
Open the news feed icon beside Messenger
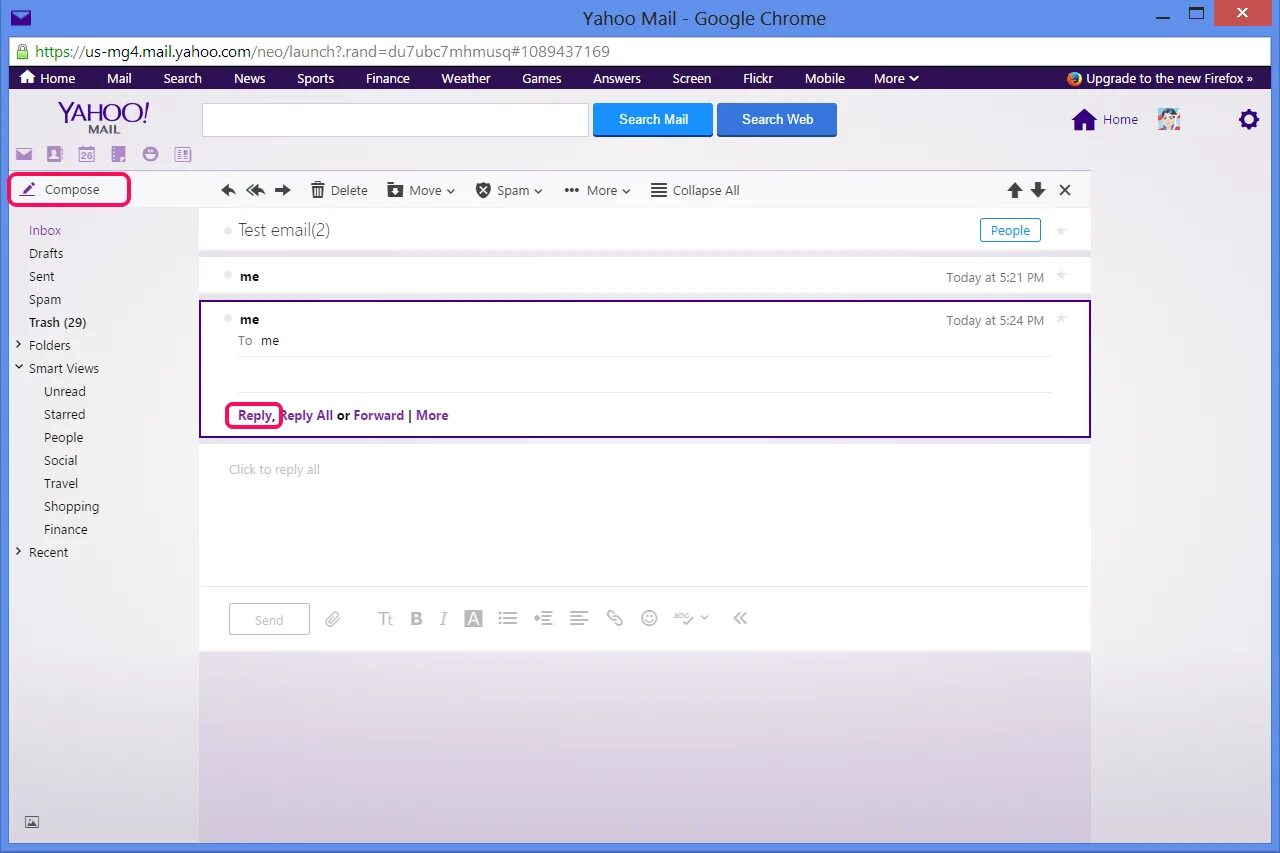(183, 154)
